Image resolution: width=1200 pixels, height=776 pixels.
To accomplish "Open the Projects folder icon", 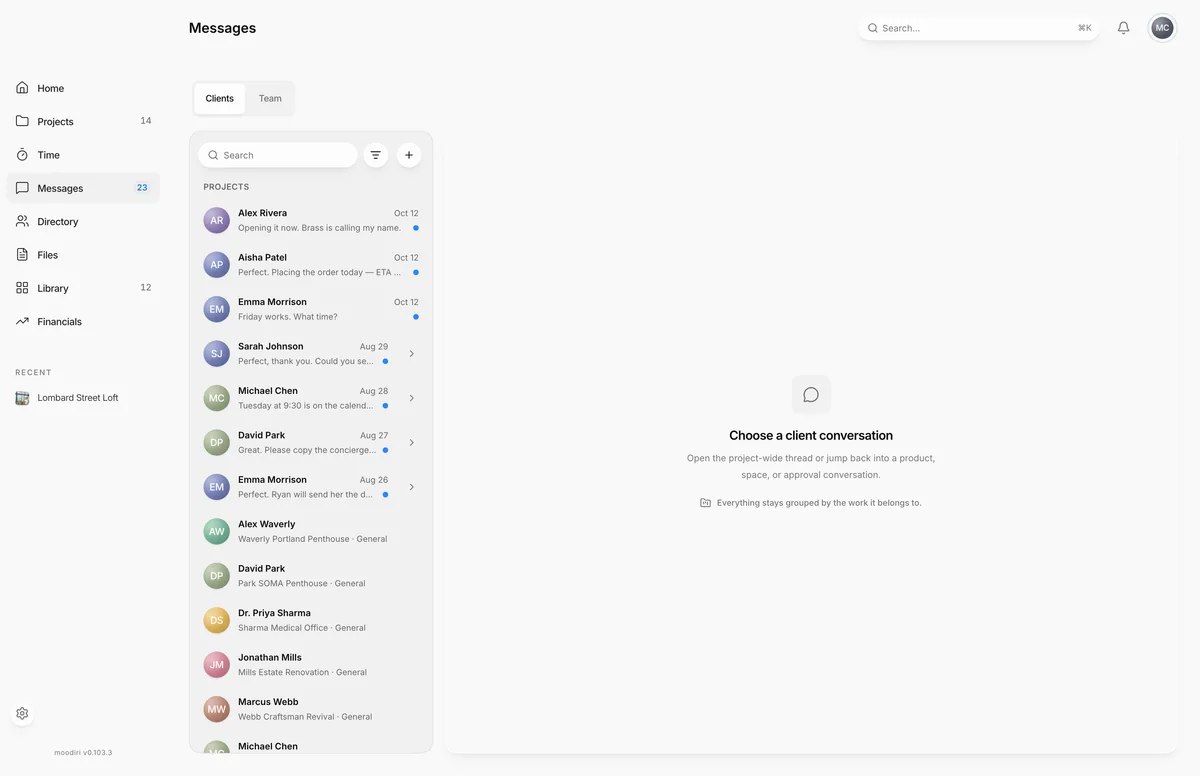I will pyautogui.click(x=22, y=121).
